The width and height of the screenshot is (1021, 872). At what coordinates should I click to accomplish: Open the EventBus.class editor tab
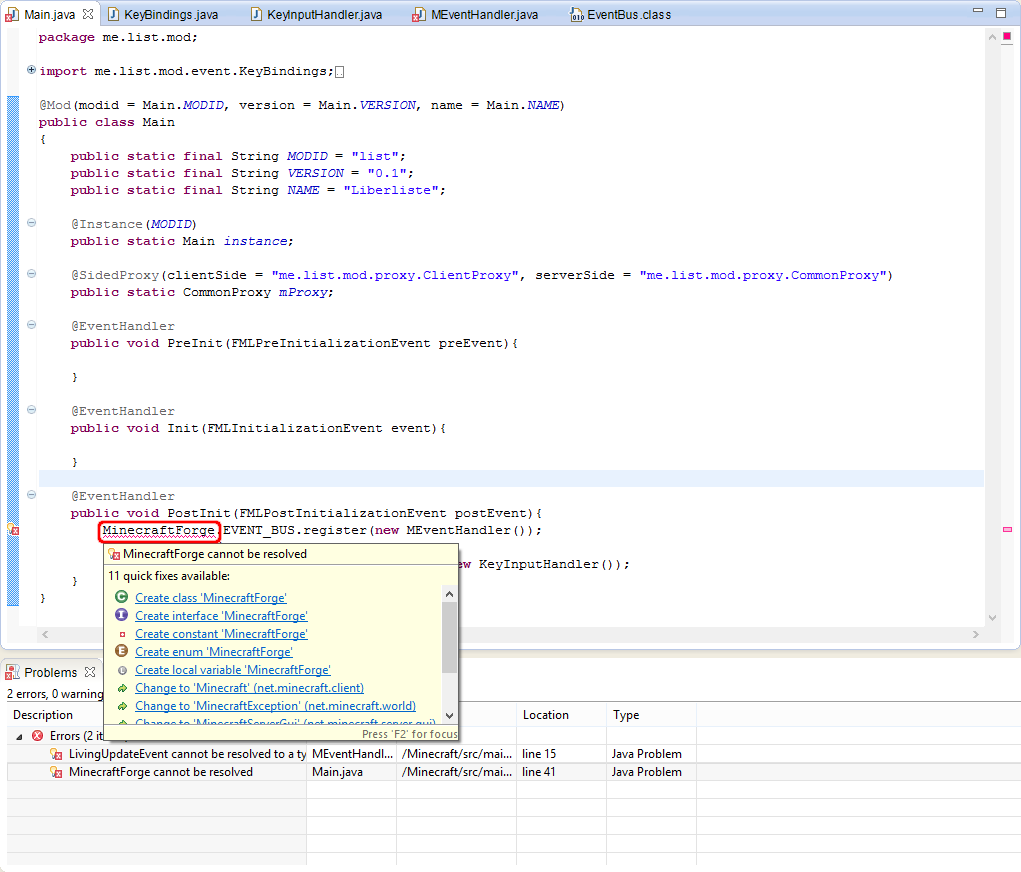point(628,15)
